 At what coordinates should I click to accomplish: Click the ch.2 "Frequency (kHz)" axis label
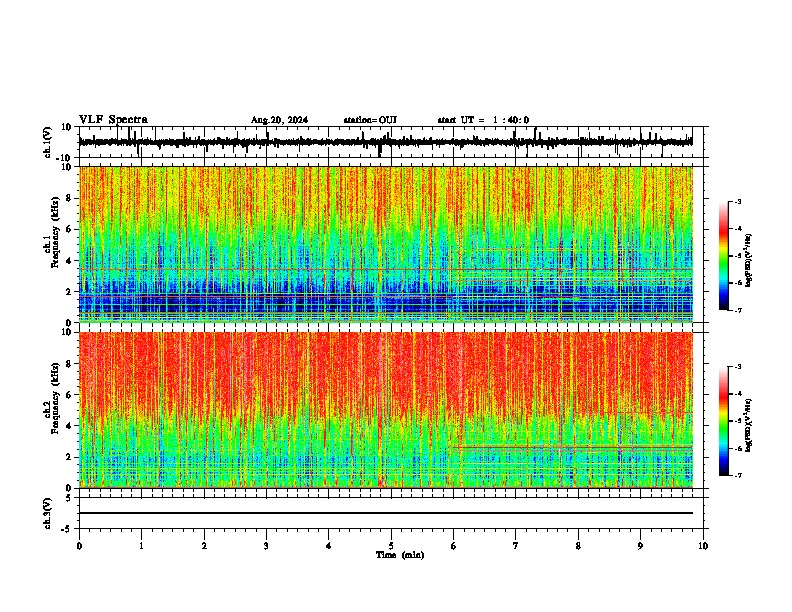coord(55,398)
